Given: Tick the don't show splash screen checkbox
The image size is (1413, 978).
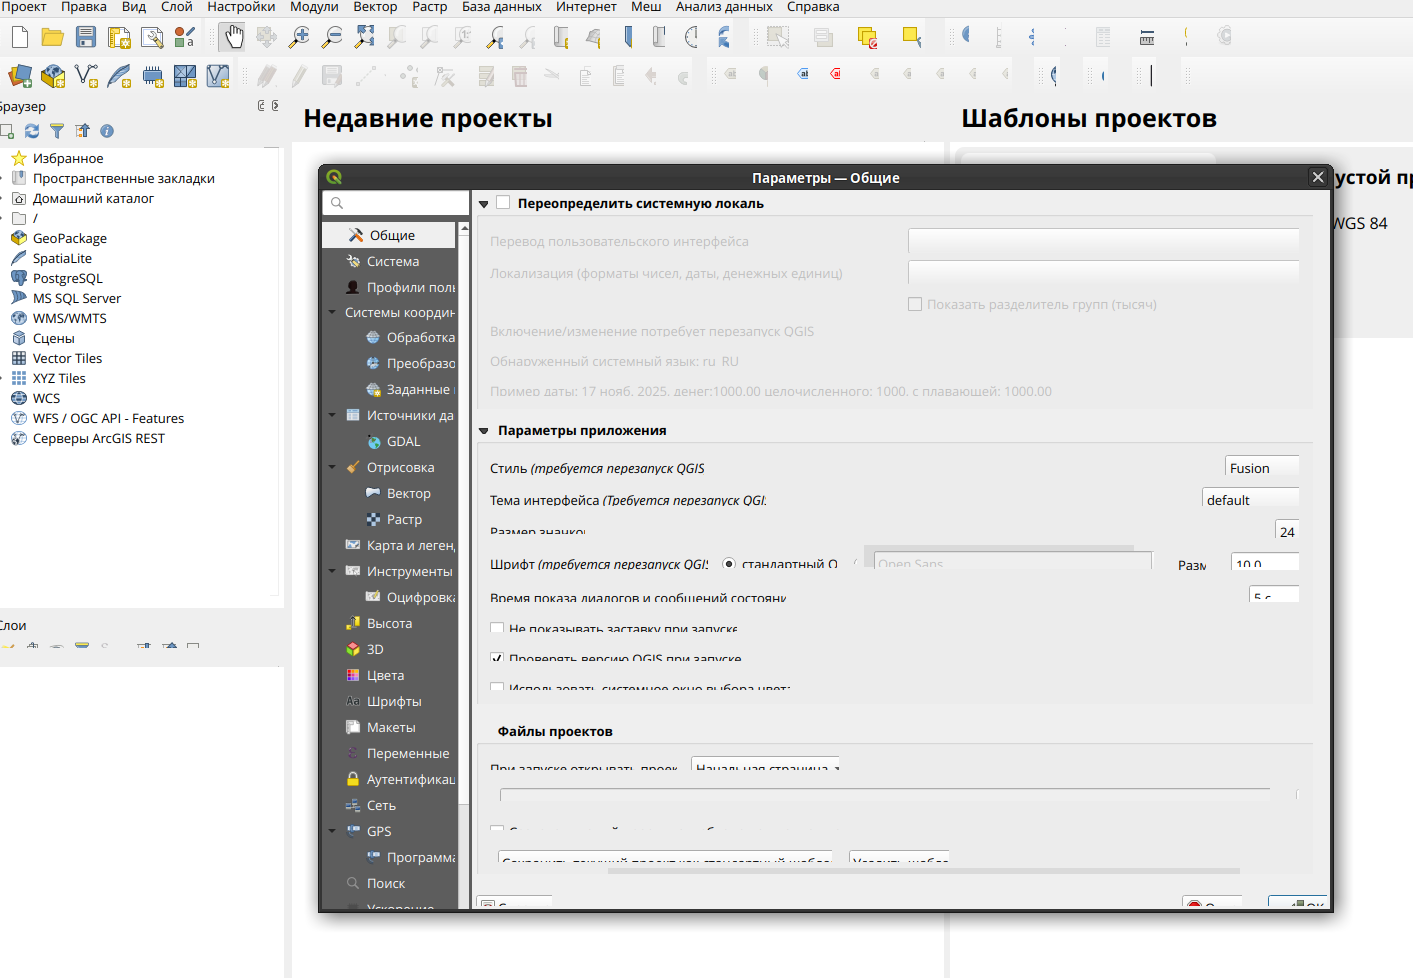Looking at the screenshot, I should (497, 629).
